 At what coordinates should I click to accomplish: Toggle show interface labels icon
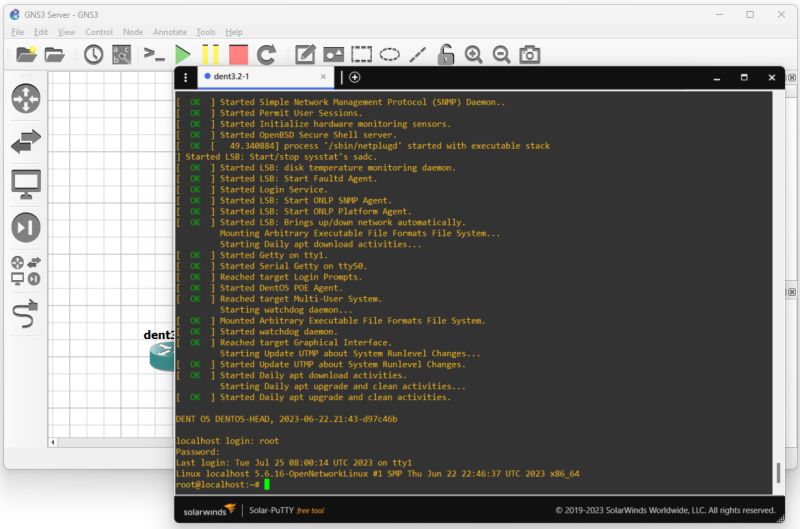[x=121, y=54]
